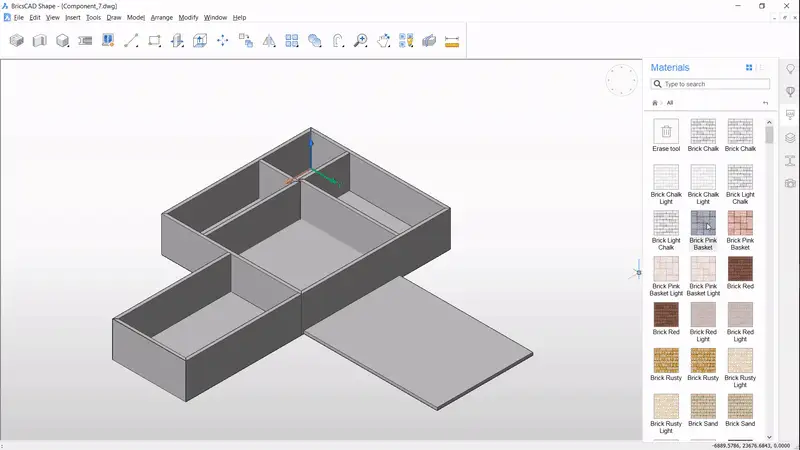
Task: Select the Wall tool icon
Action: (39, 40)
